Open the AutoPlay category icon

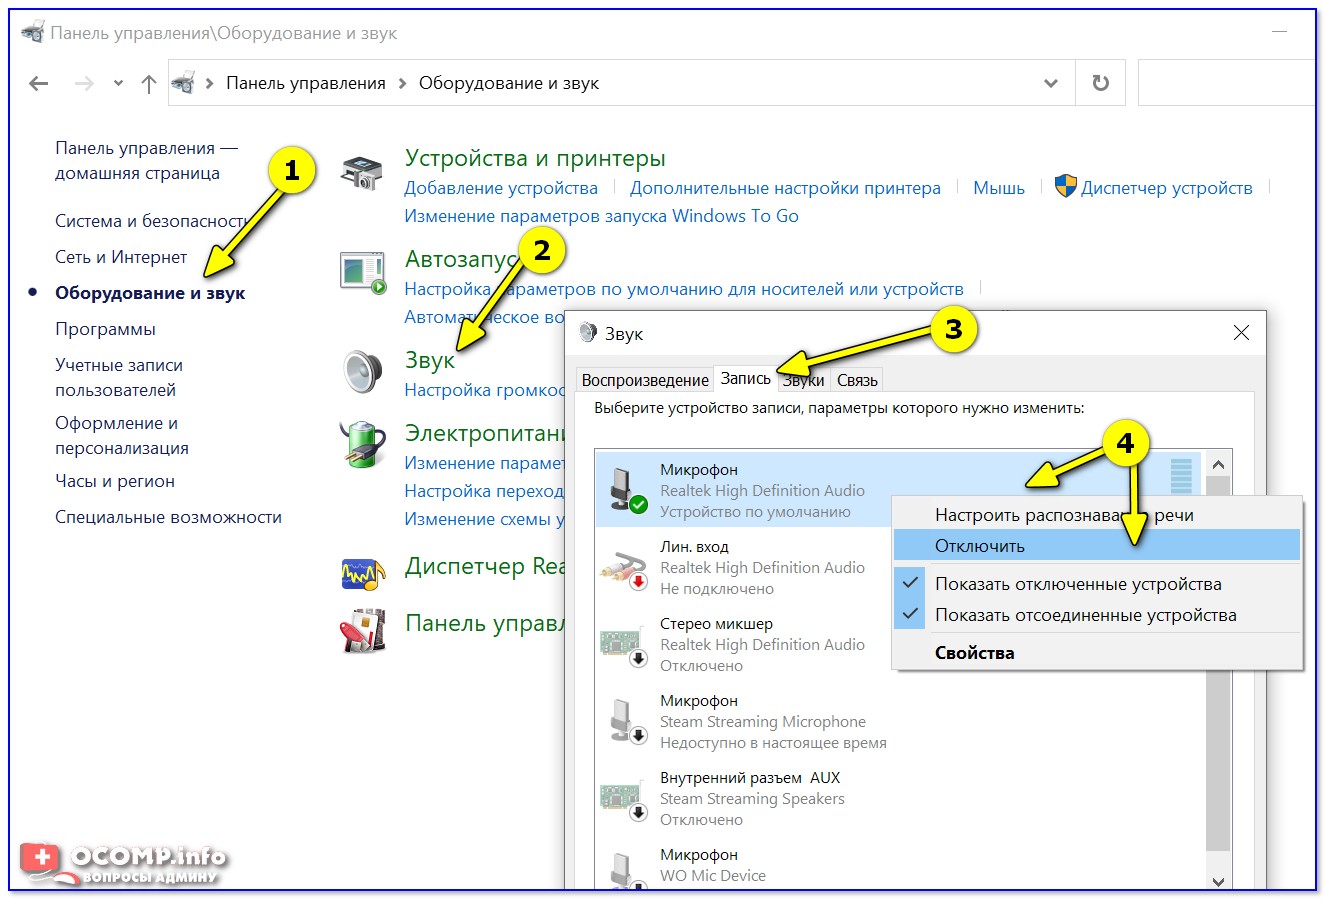(362, 273)
